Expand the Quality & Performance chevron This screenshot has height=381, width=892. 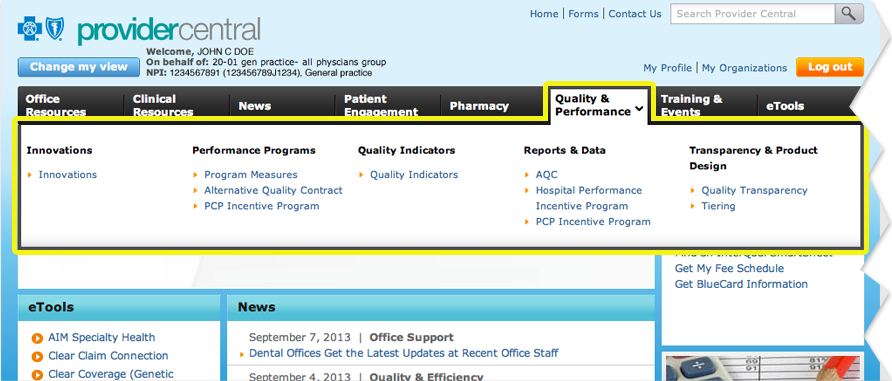point(639,109)
